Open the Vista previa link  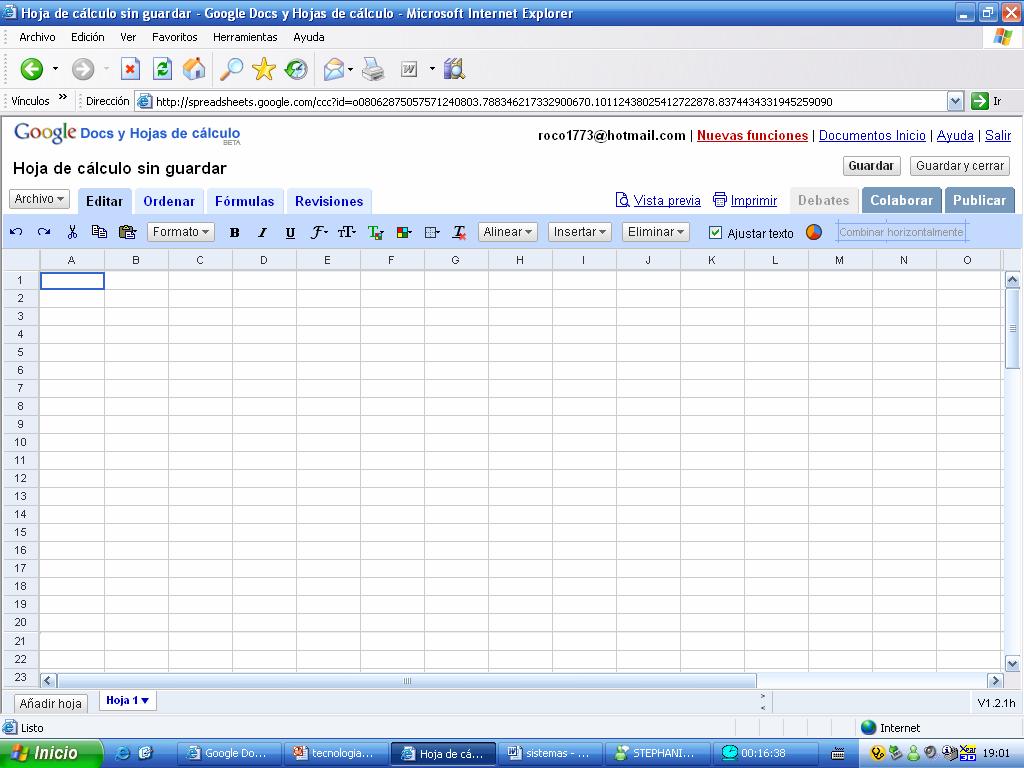tap(658, 200)
